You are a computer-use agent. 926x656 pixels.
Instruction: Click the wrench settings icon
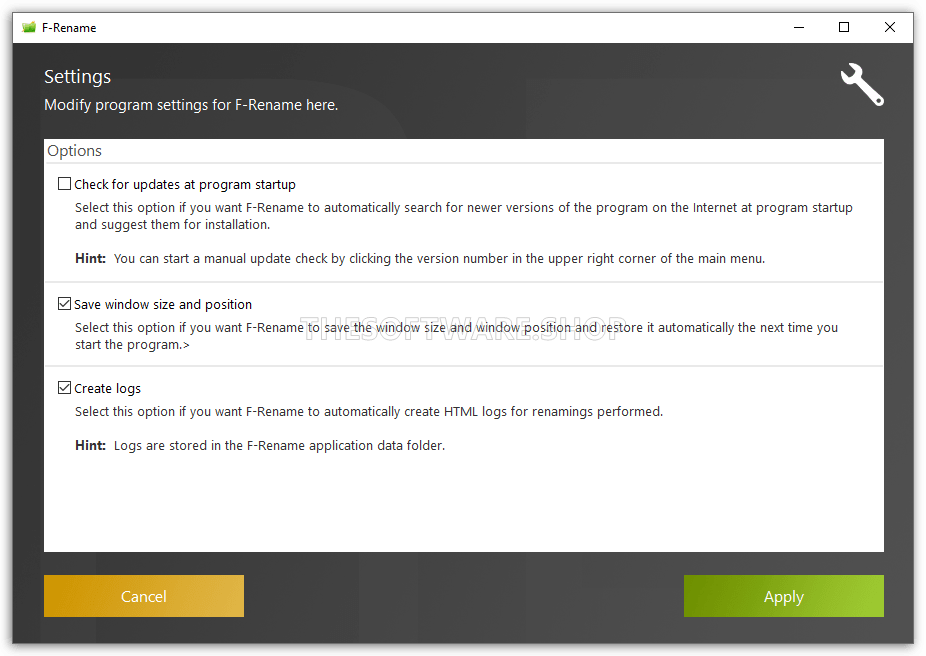coord(862,84)
